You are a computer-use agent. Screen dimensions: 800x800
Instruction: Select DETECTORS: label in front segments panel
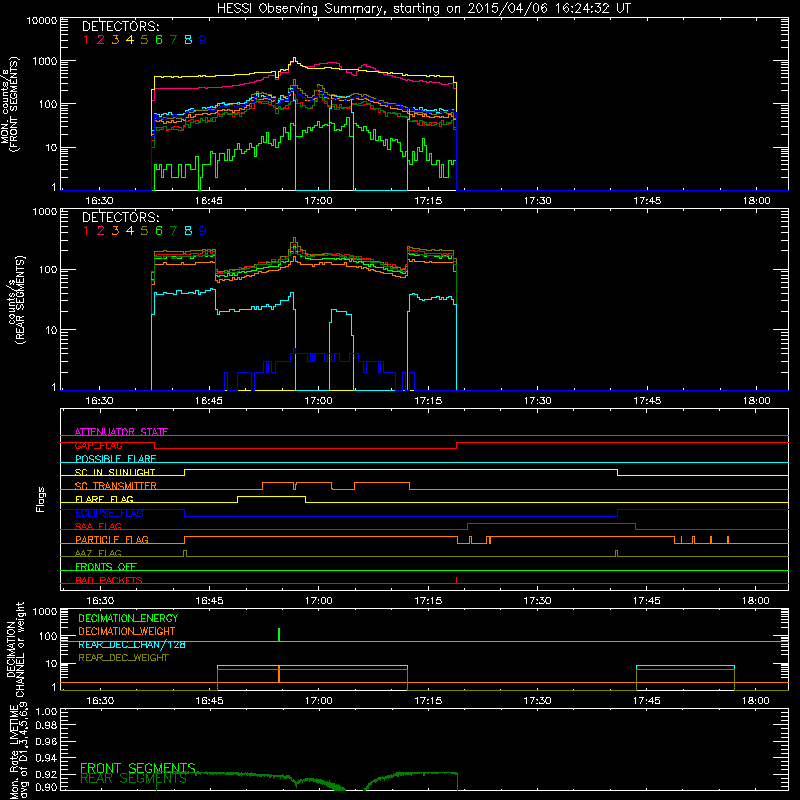point(120,26)
